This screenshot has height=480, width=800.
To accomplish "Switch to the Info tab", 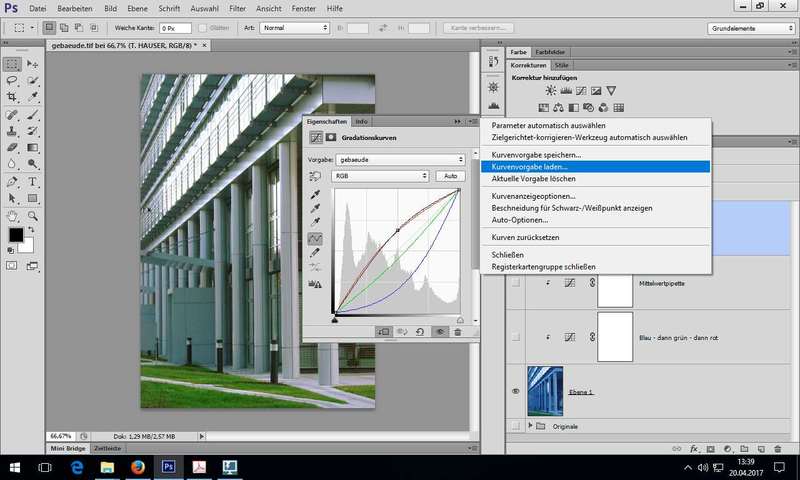I will click(x=362, y=121).
